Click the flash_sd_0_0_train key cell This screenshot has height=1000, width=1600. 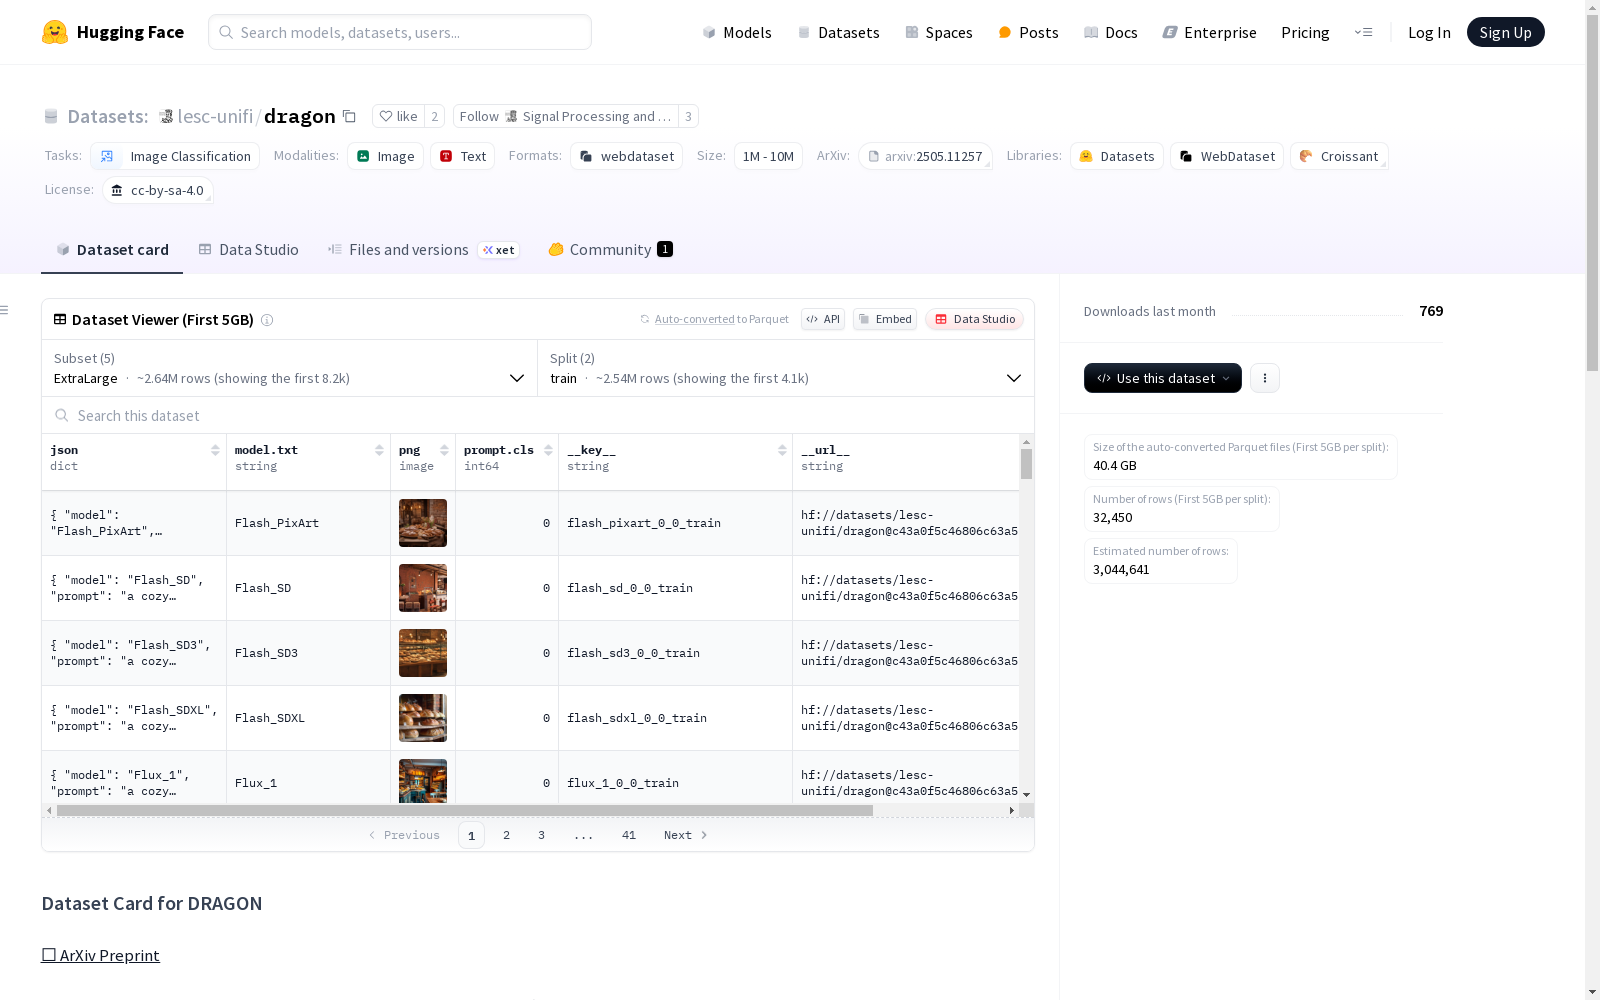pyautogui.click(x=675, y=588)
